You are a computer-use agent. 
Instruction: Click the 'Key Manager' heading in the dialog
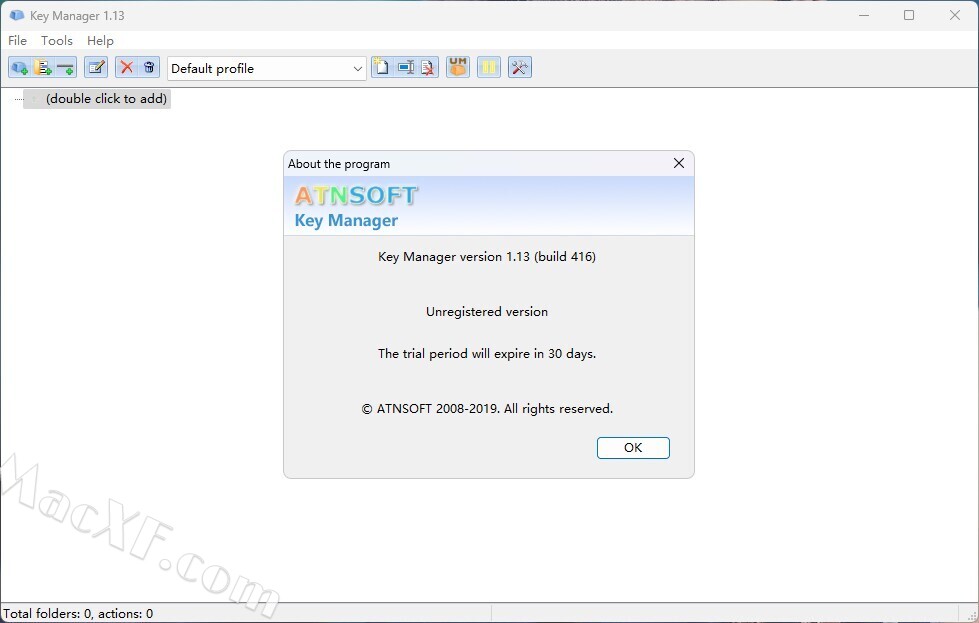[346, 220]
